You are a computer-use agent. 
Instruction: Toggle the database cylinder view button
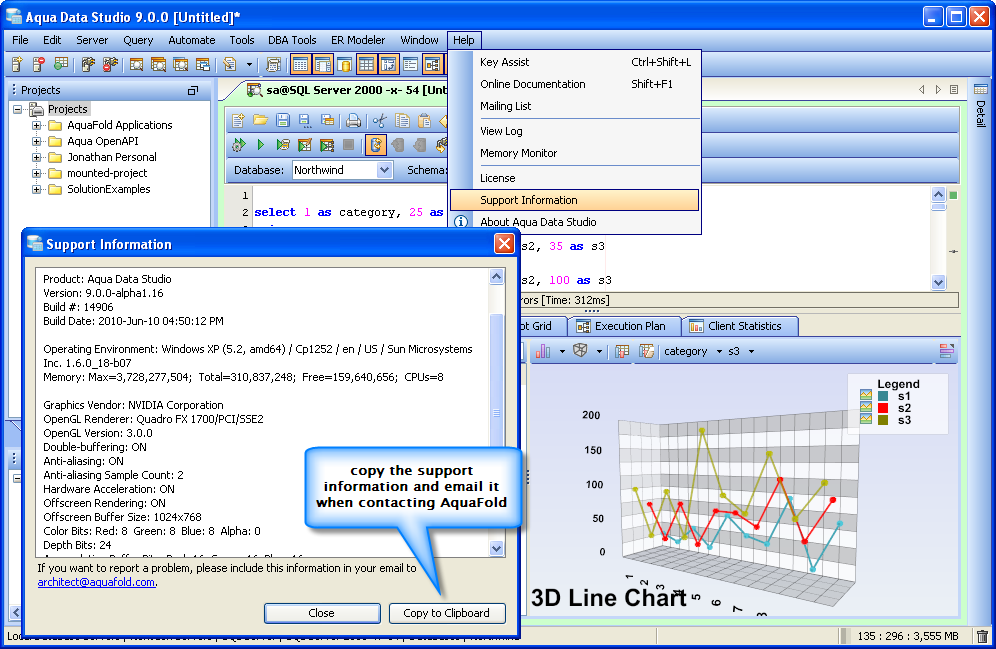click(344, 64)
